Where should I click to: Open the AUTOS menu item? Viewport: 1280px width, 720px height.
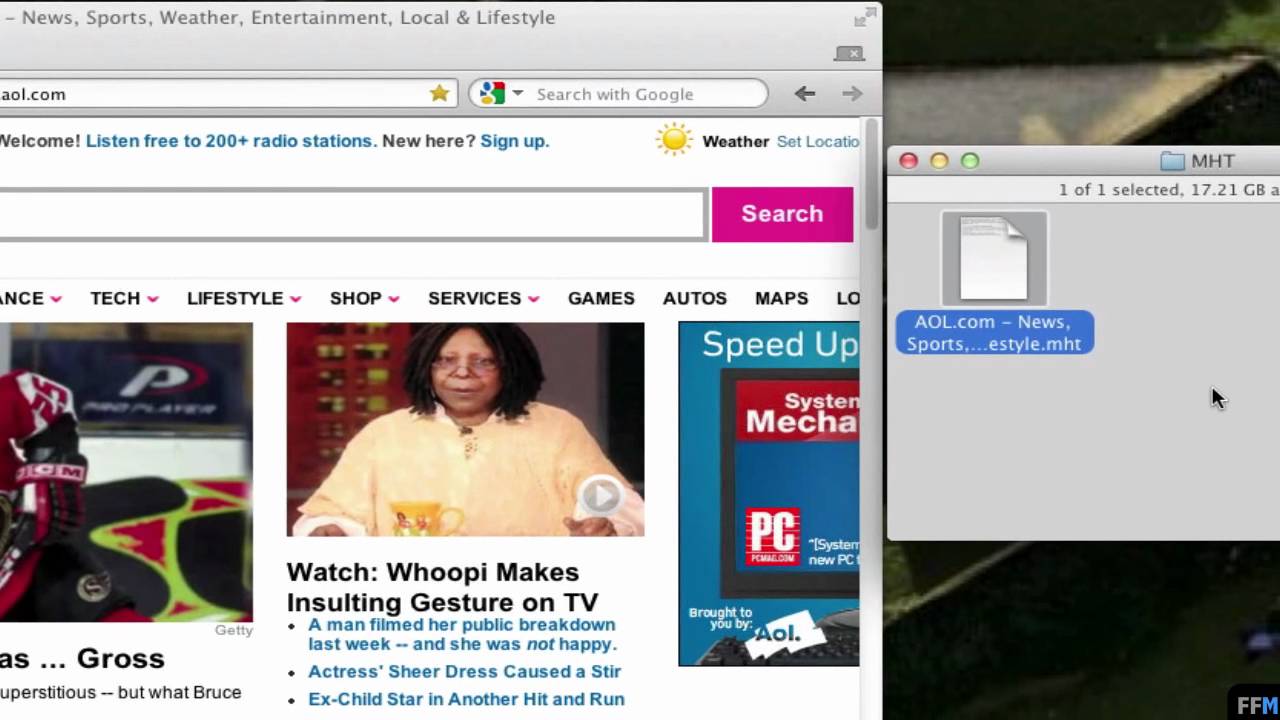pos(695,298)
